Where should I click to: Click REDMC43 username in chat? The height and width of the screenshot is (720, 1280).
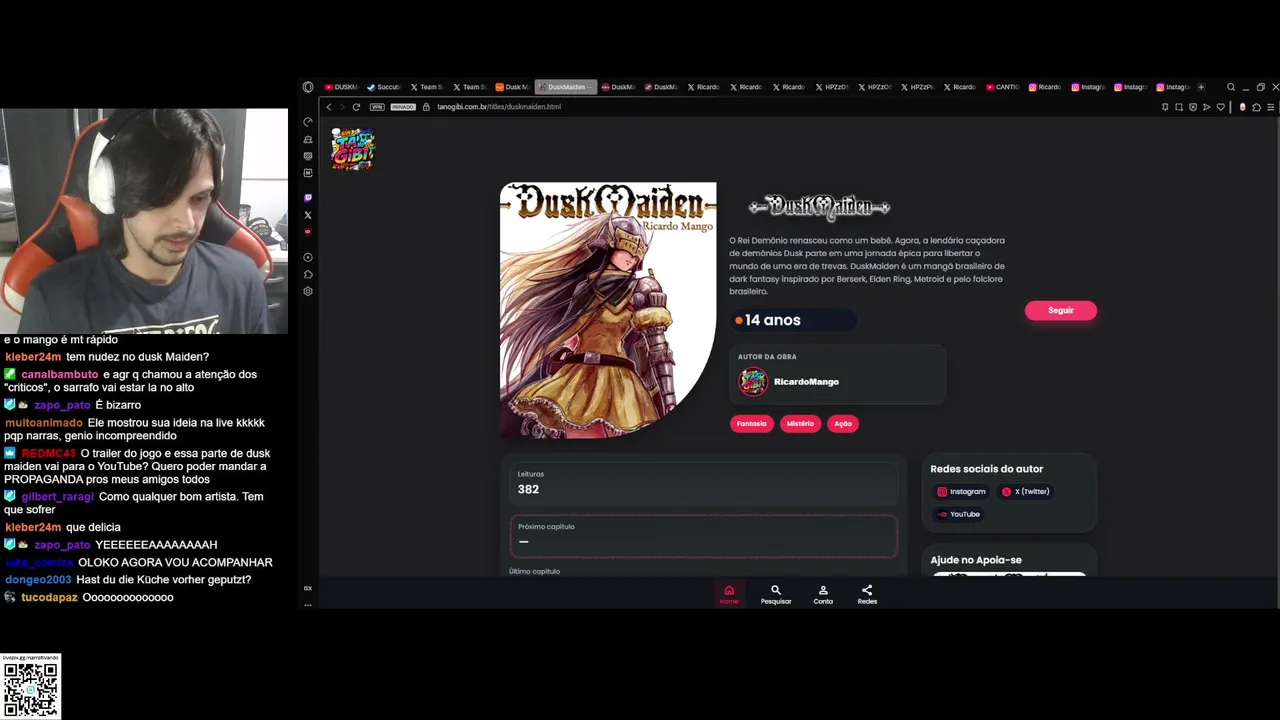pyautogui.click(x=48, y=453)
